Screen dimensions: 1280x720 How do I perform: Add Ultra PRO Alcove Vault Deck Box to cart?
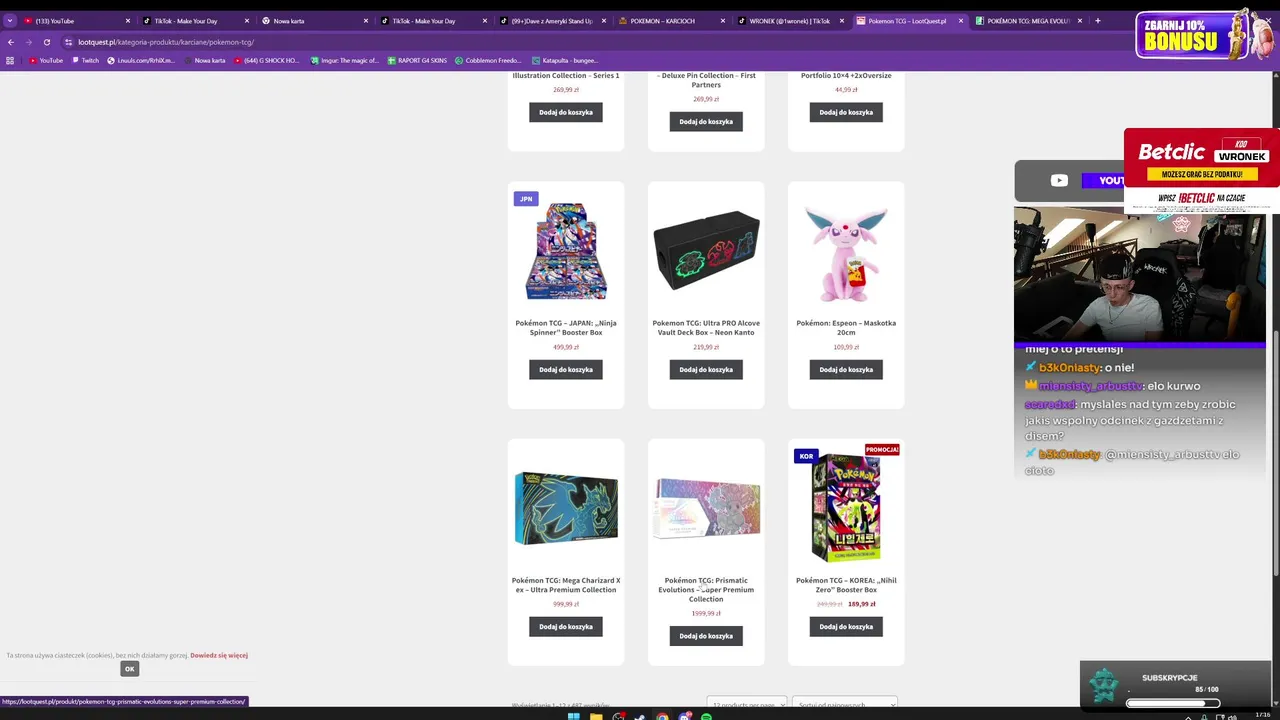(706, 370)
